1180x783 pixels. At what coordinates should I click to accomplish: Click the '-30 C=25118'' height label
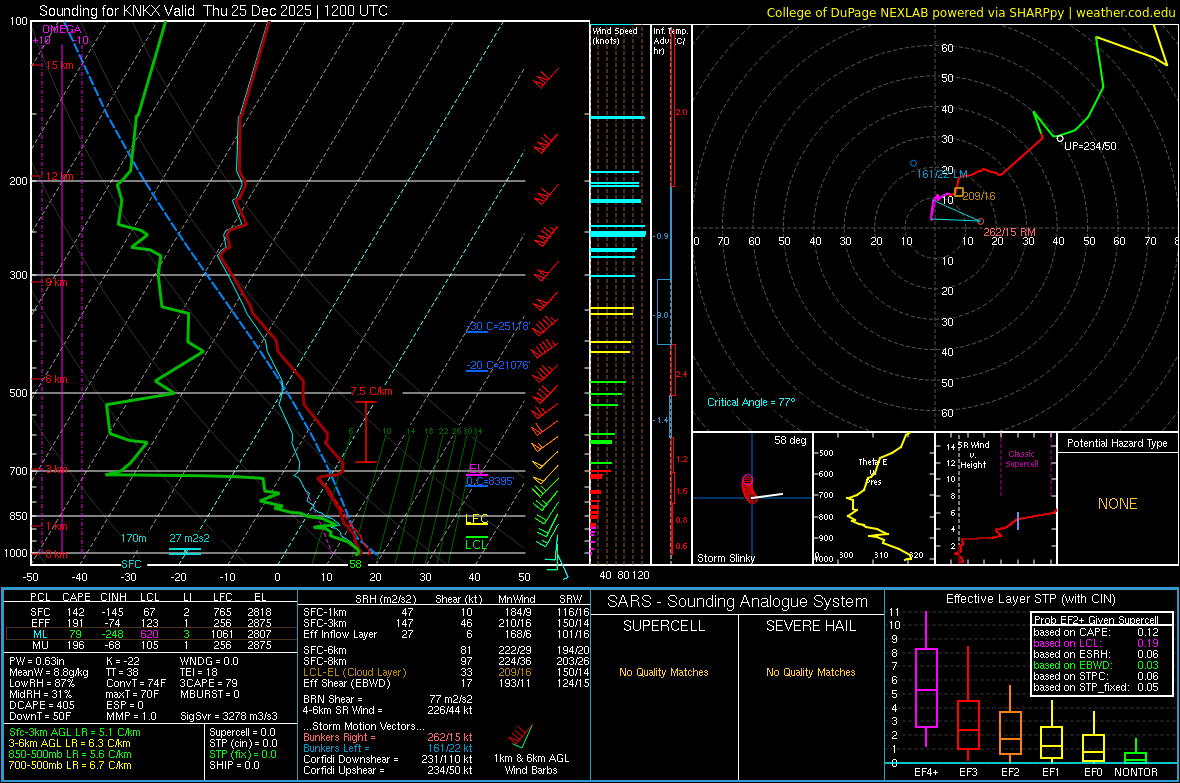499,326
